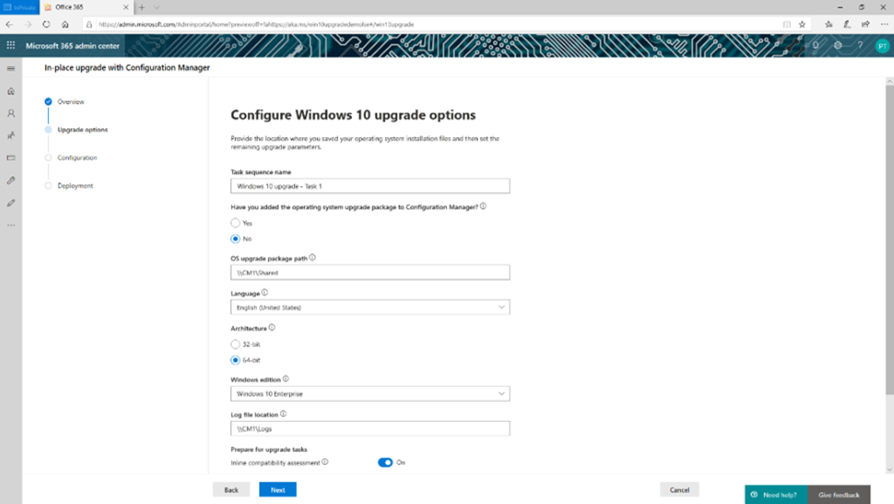Screen dimensions: 894x504
Task: Go to the Overview wizard step
Action: (71, 101)
